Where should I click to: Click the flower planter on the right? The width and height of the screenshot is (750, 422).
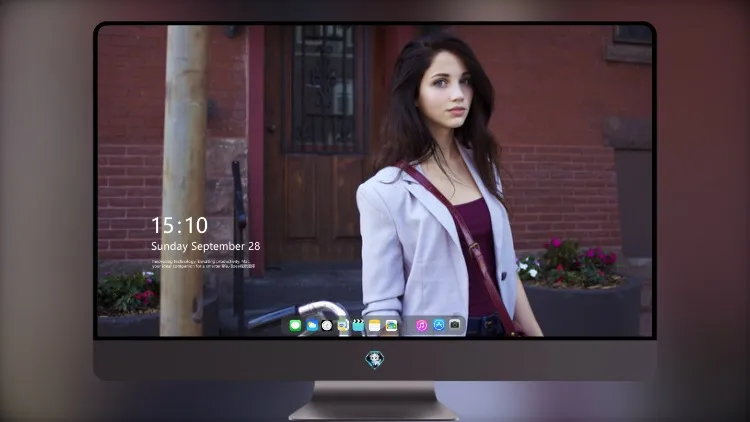click(580, 287)
